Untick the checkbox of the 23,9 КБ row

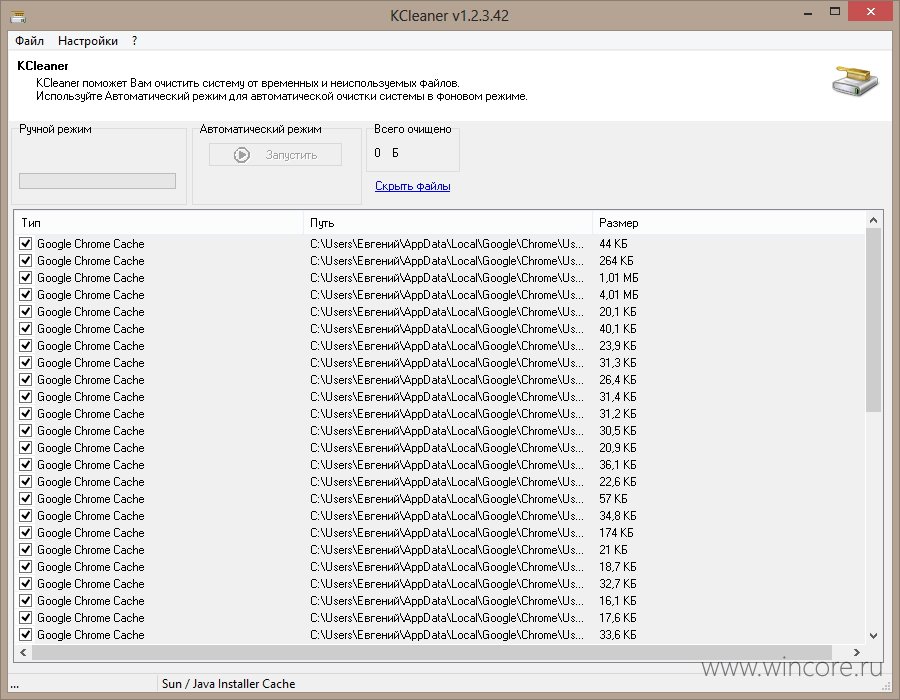pos(25,345)
